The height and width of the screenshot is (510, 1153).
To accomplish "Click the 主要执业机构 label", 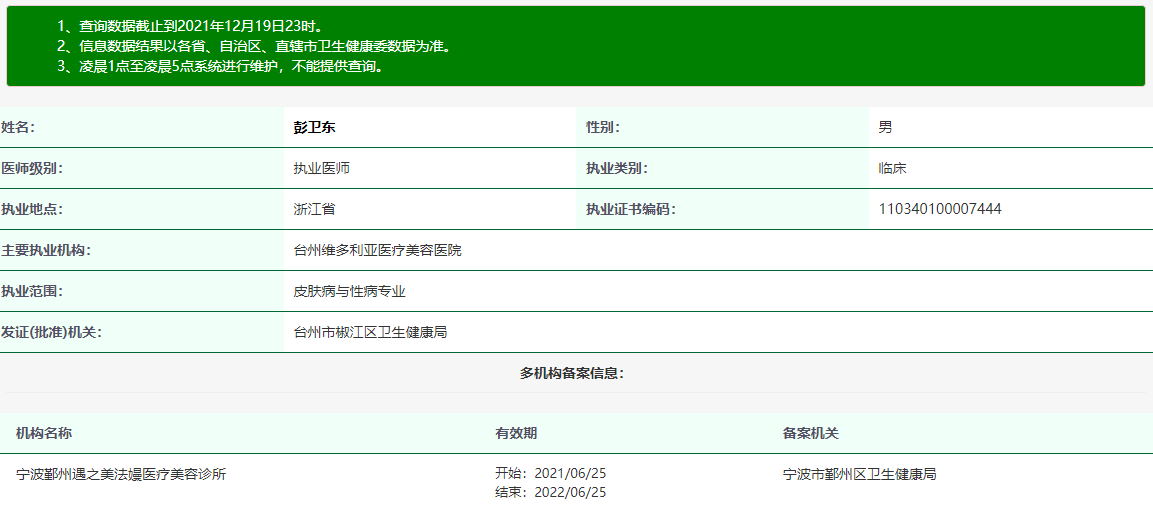I will (46, 251).
